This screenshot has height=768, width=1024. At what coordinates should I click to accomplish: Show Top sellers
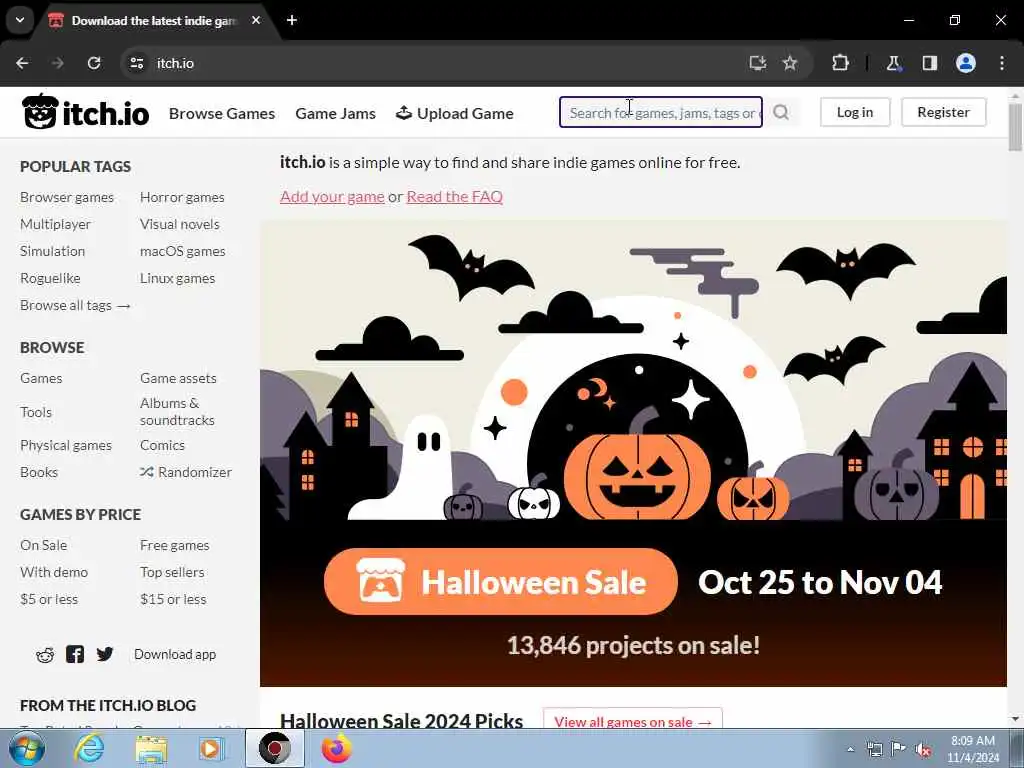point(172,572)
